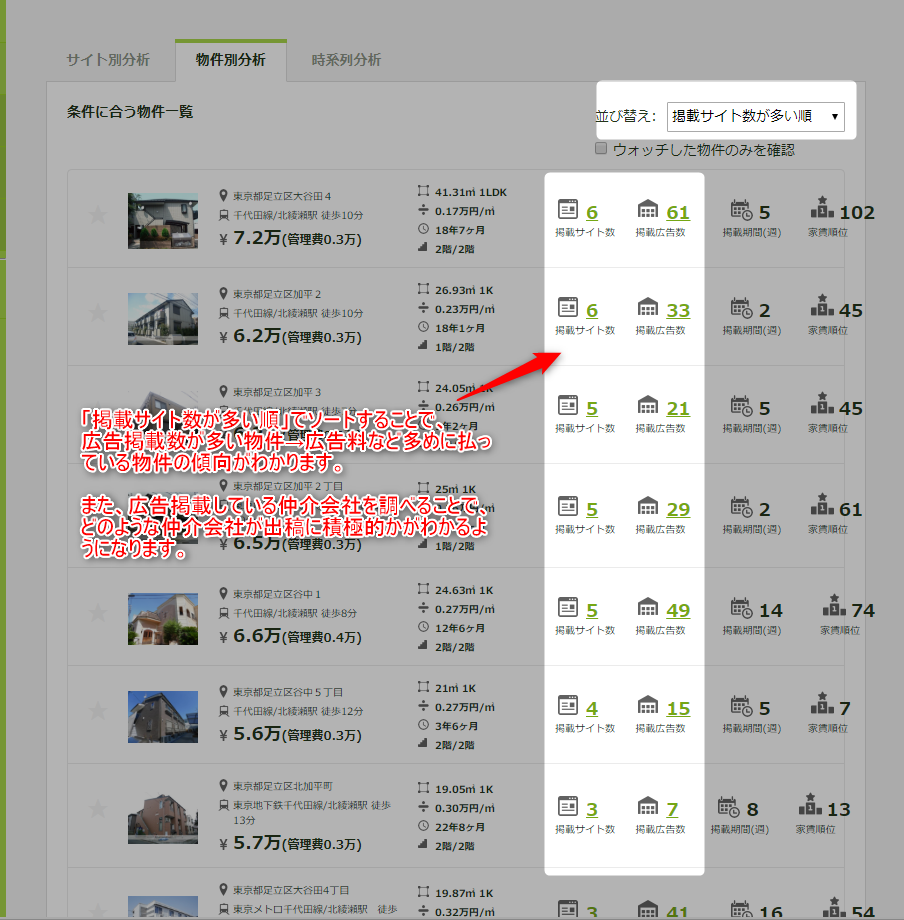The height and width of the screenshot is (920, 904).
Task: Enable the ウォッチした物件のみを確認 checkbox
Action: coord(601,148)
